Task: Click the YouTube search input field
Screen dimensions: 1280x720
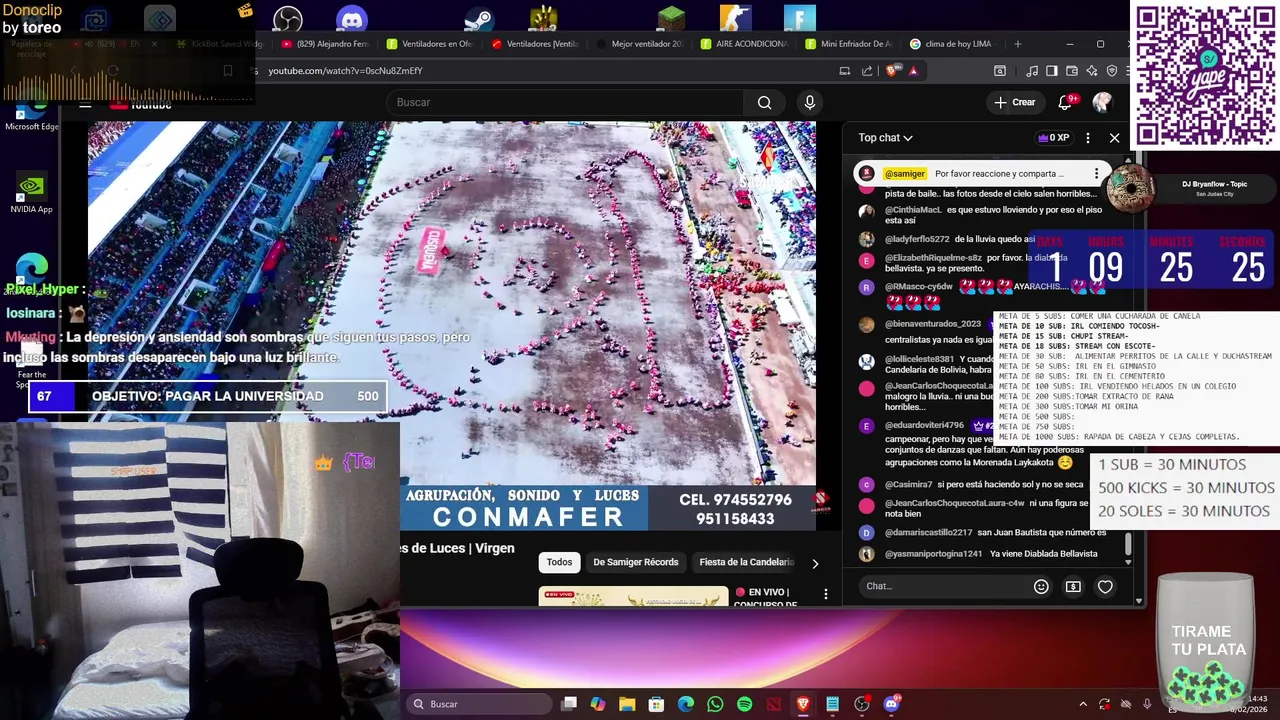Action: click(x=564, y=102)
